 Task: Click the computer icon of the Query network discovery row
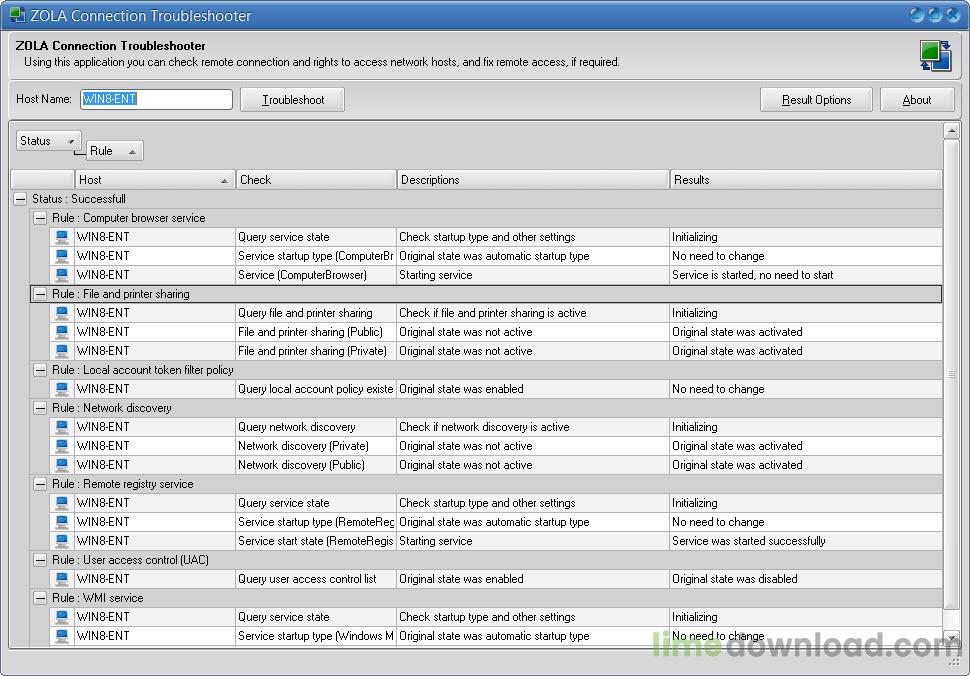62,427
